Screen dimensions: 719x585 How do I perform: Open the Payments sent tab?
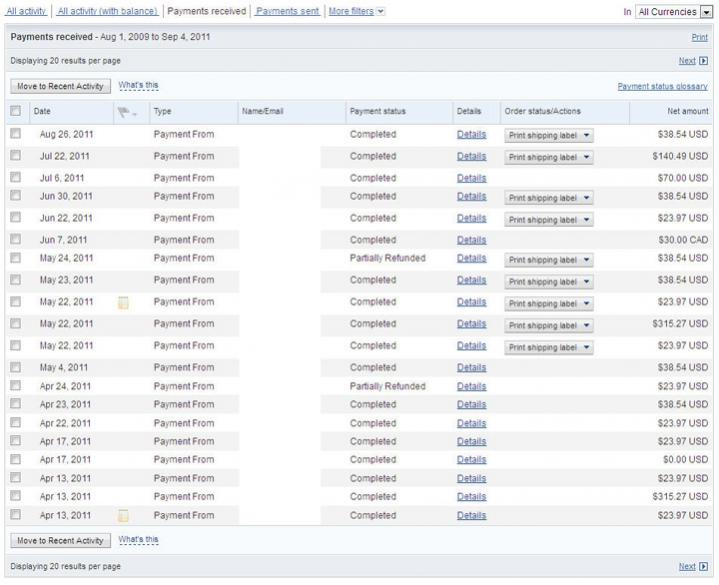point(287,11)
